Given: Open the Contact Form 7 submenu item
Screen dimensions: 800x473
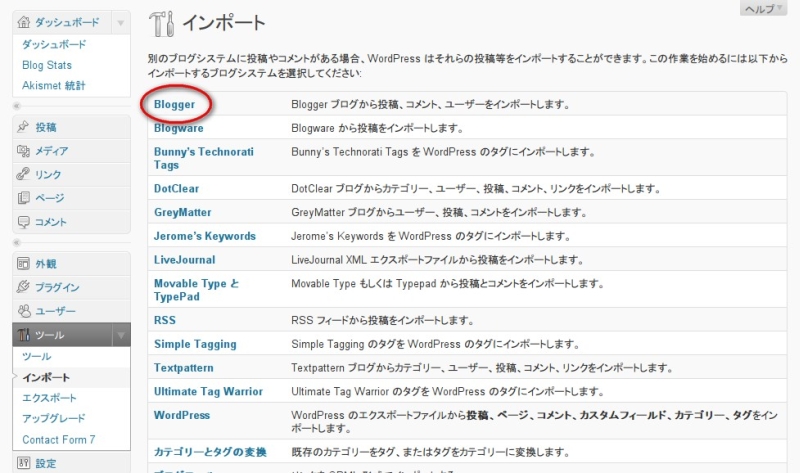Looking at the screenshot, I should 59,439.
